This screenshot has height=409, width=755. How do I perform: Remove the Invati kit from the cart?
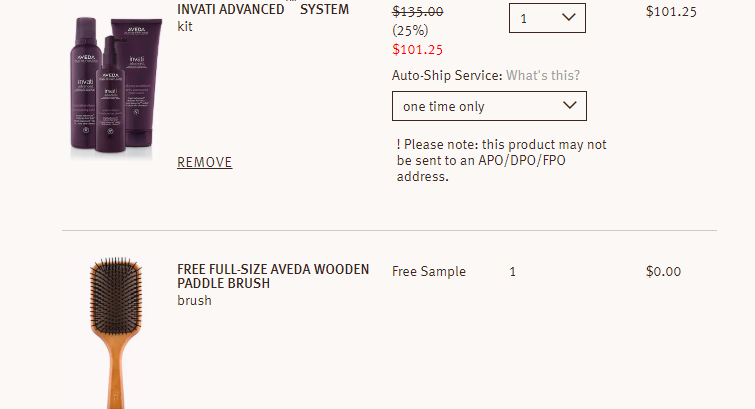tap(204, 162)
